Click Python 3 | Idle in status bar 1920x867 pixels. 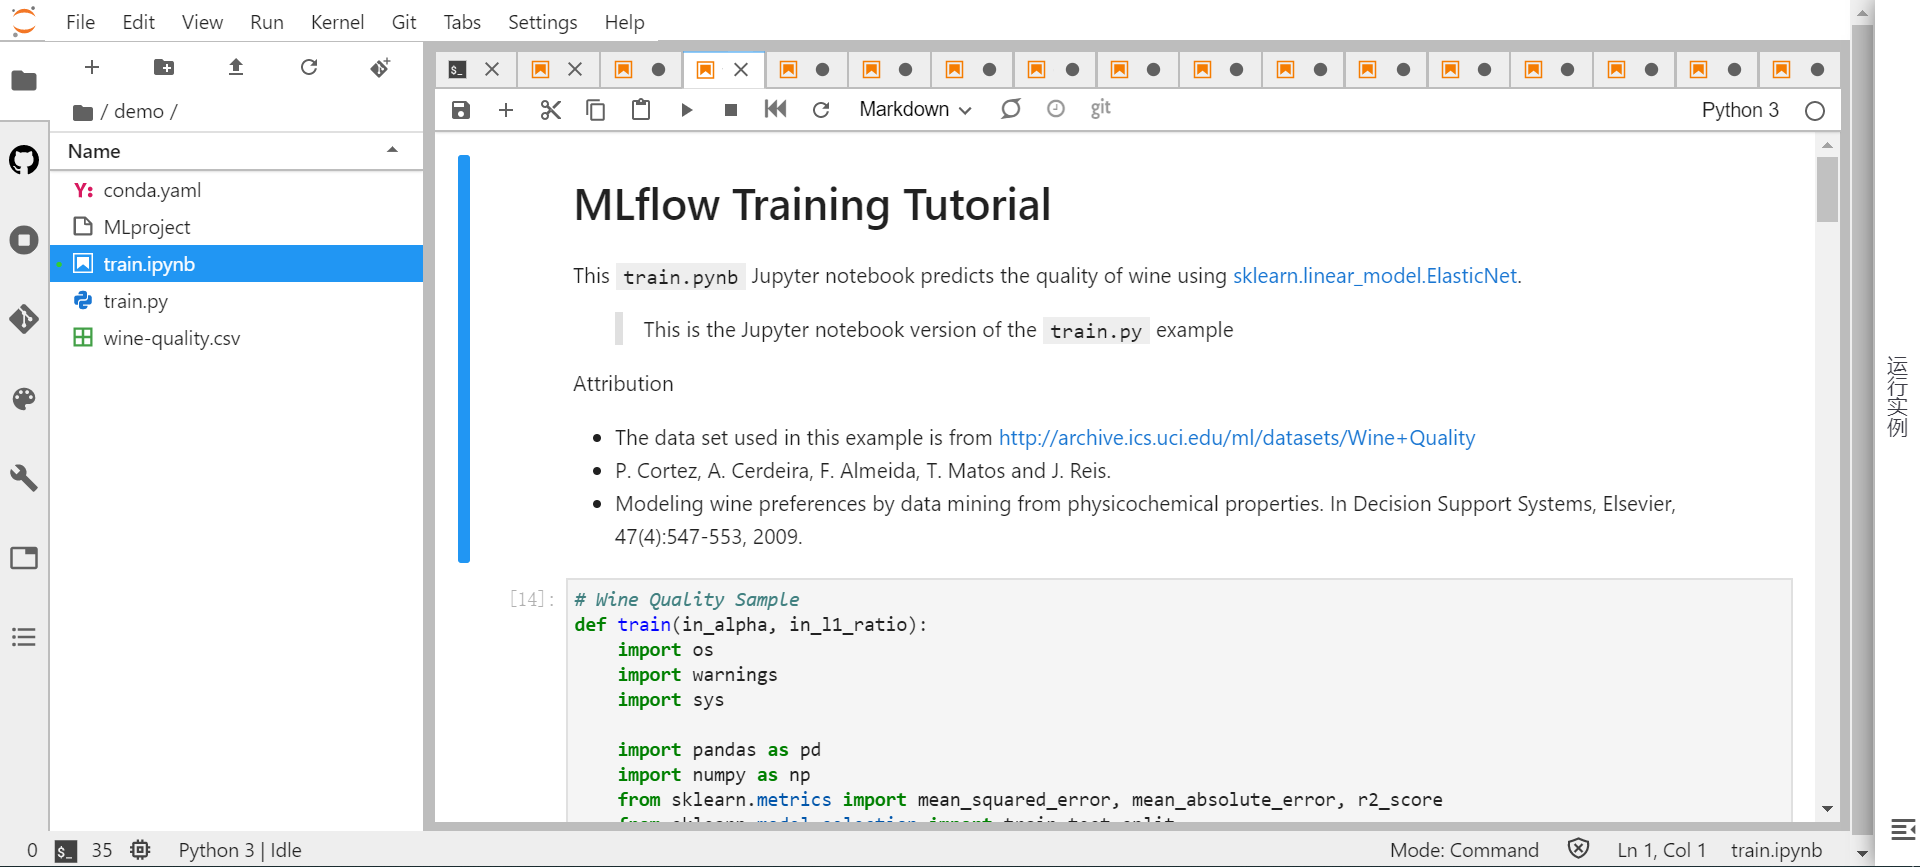240,850
